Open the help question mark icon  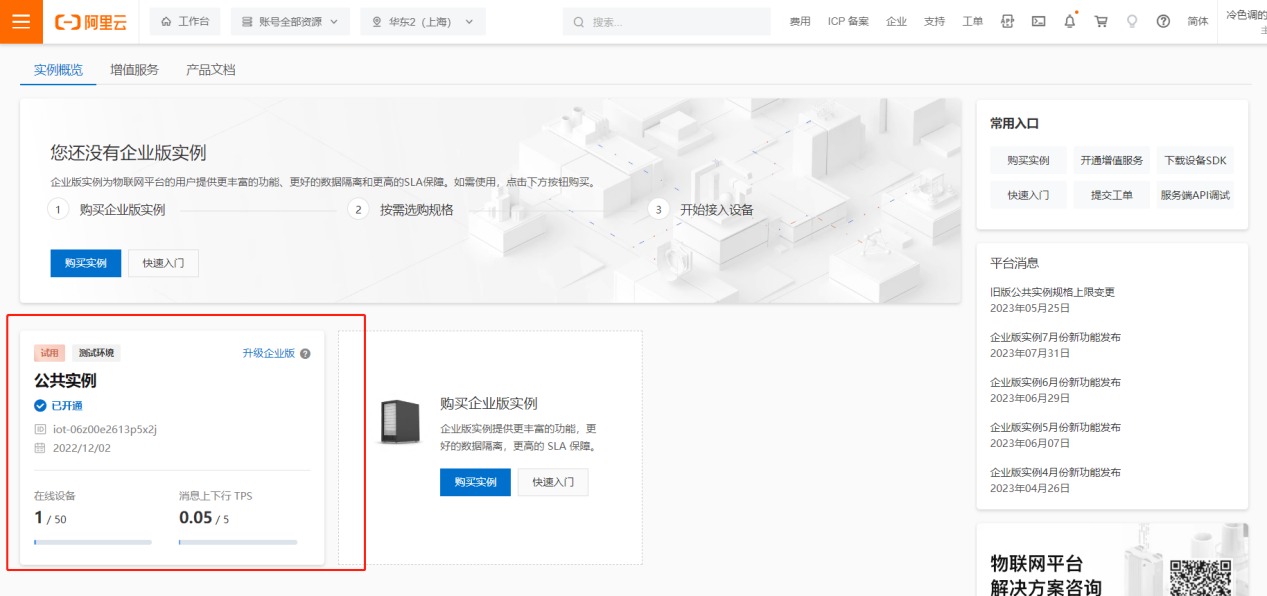click(1163, 21)
